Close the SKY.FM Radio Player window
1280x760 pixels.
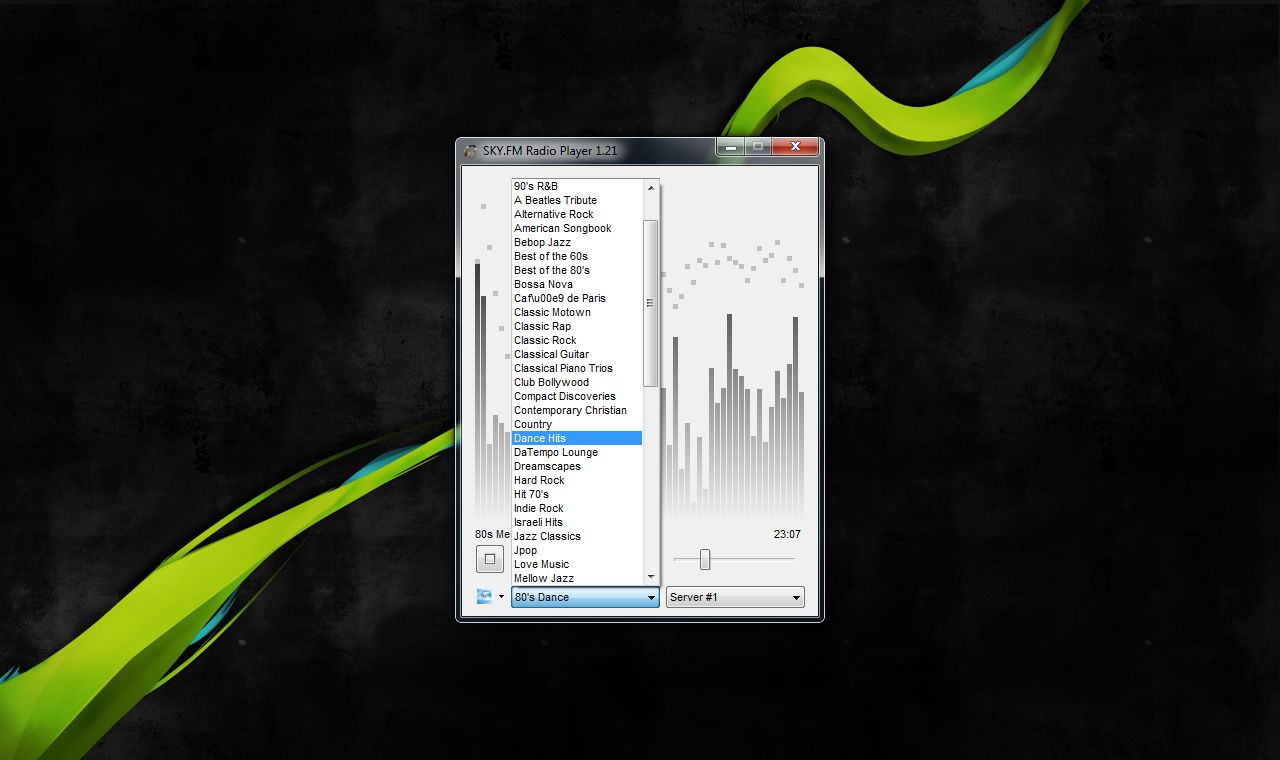795,148
